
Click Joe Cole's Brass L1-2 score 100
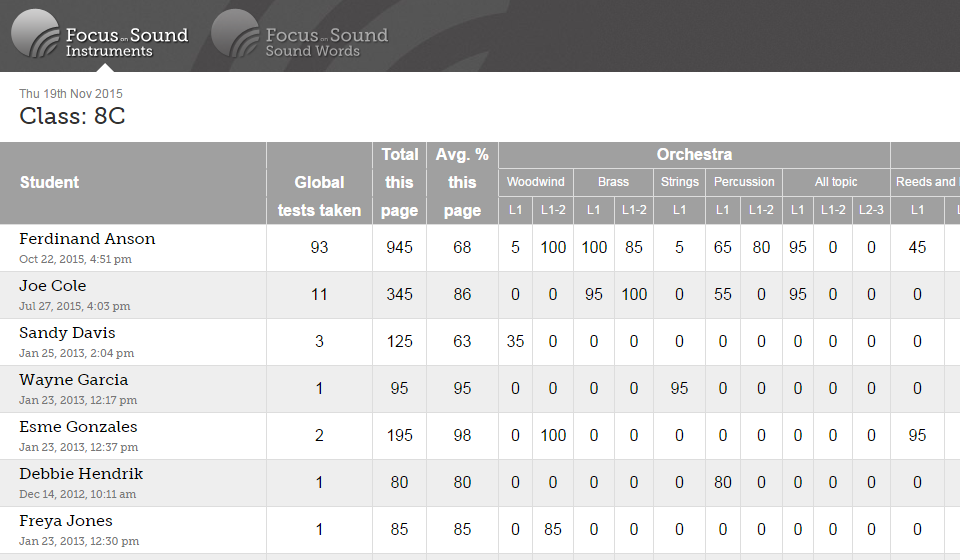[x=634, y=294]
